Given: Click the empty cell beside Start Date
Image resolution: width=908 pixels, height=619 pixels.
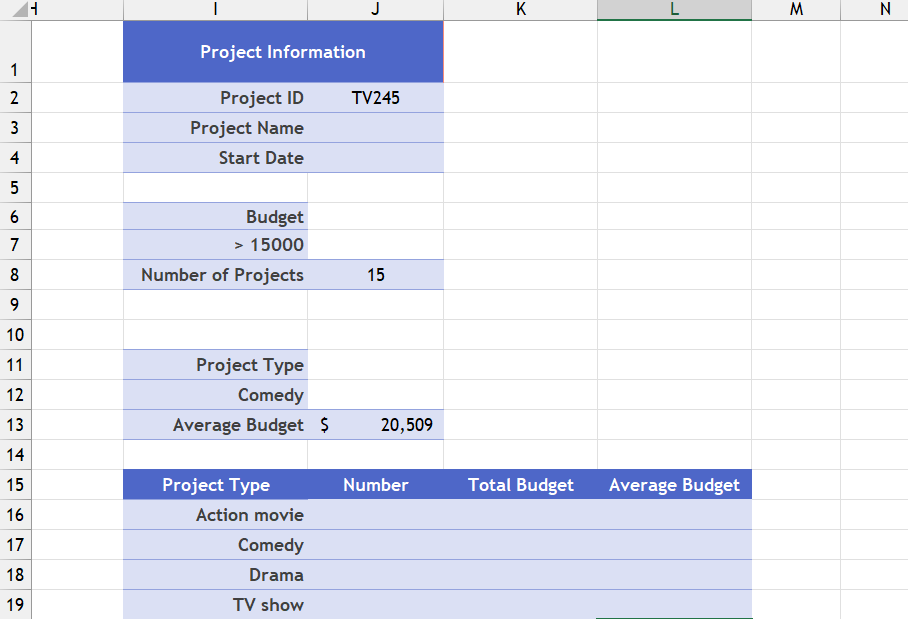Looking at the screenshot, I should (375, 157).
